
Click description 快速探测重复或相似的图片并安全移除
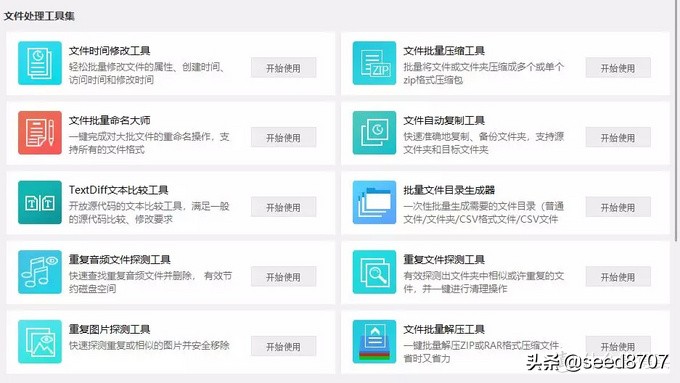click(149, 346)
